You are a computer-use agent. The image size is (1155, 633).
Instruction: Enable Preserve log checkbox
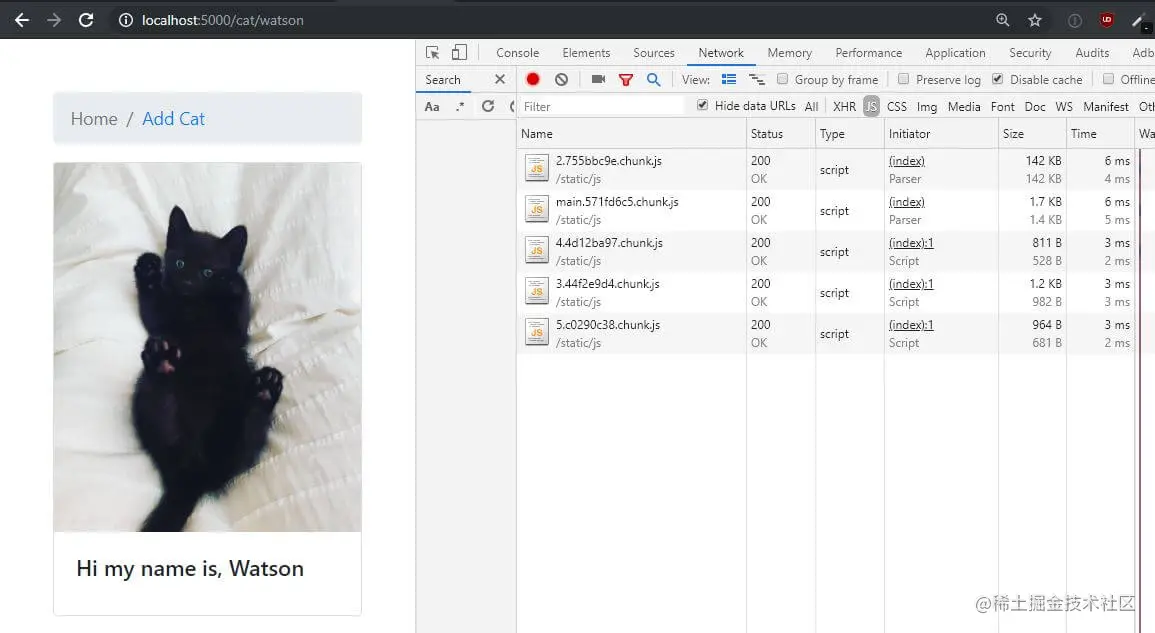[x=904, y=79]
